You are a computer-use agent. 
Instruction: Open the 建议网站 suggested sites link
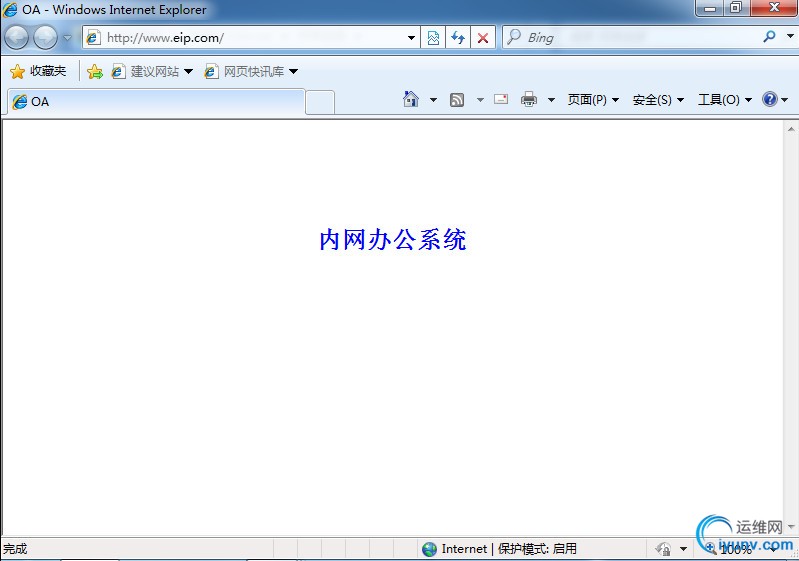tap(146, 71)
